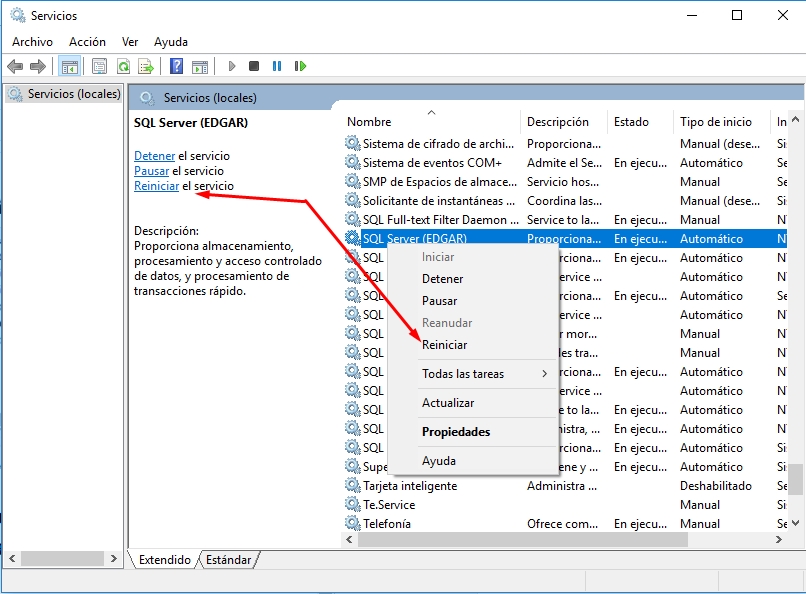Restart the service using the rightmost toolbar icon
Viewport: 806px width, 594px height.
(x=301, y=66)
